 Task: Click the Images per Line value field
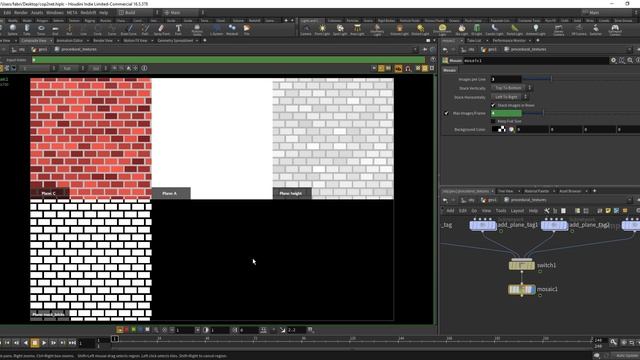[506, 79]
